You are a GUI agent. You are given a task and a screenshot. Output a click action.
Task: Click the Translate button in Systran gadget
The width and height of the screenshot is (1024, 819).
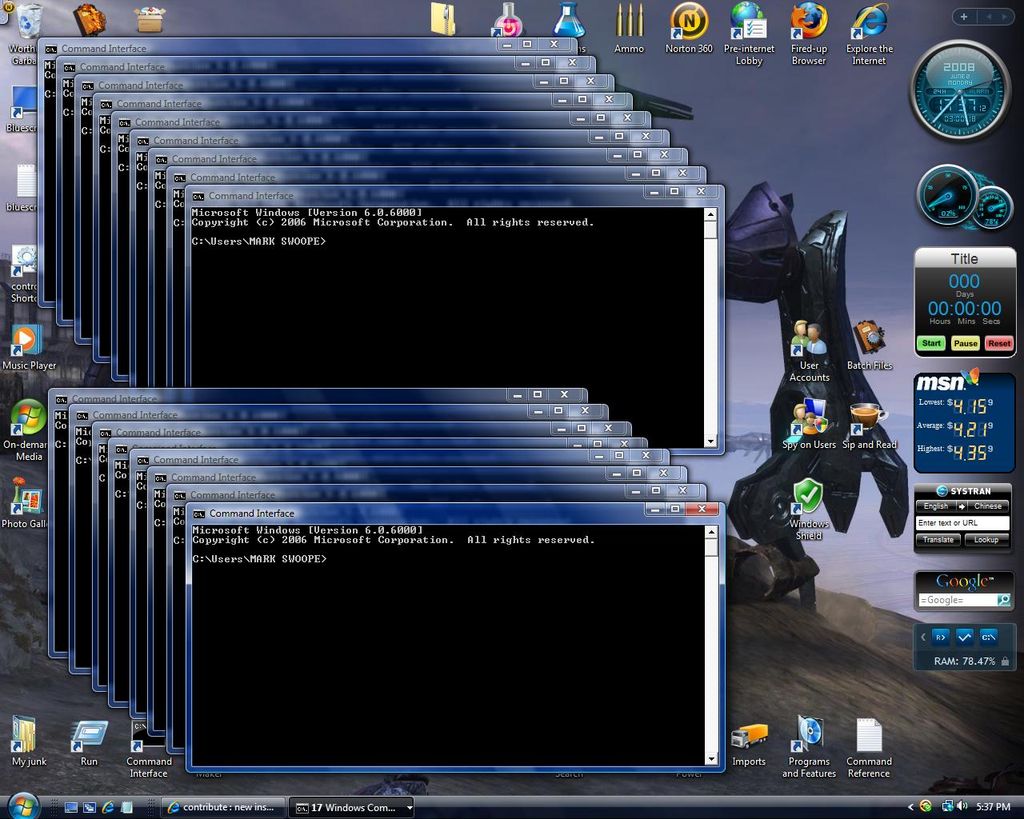click(938, 539)
